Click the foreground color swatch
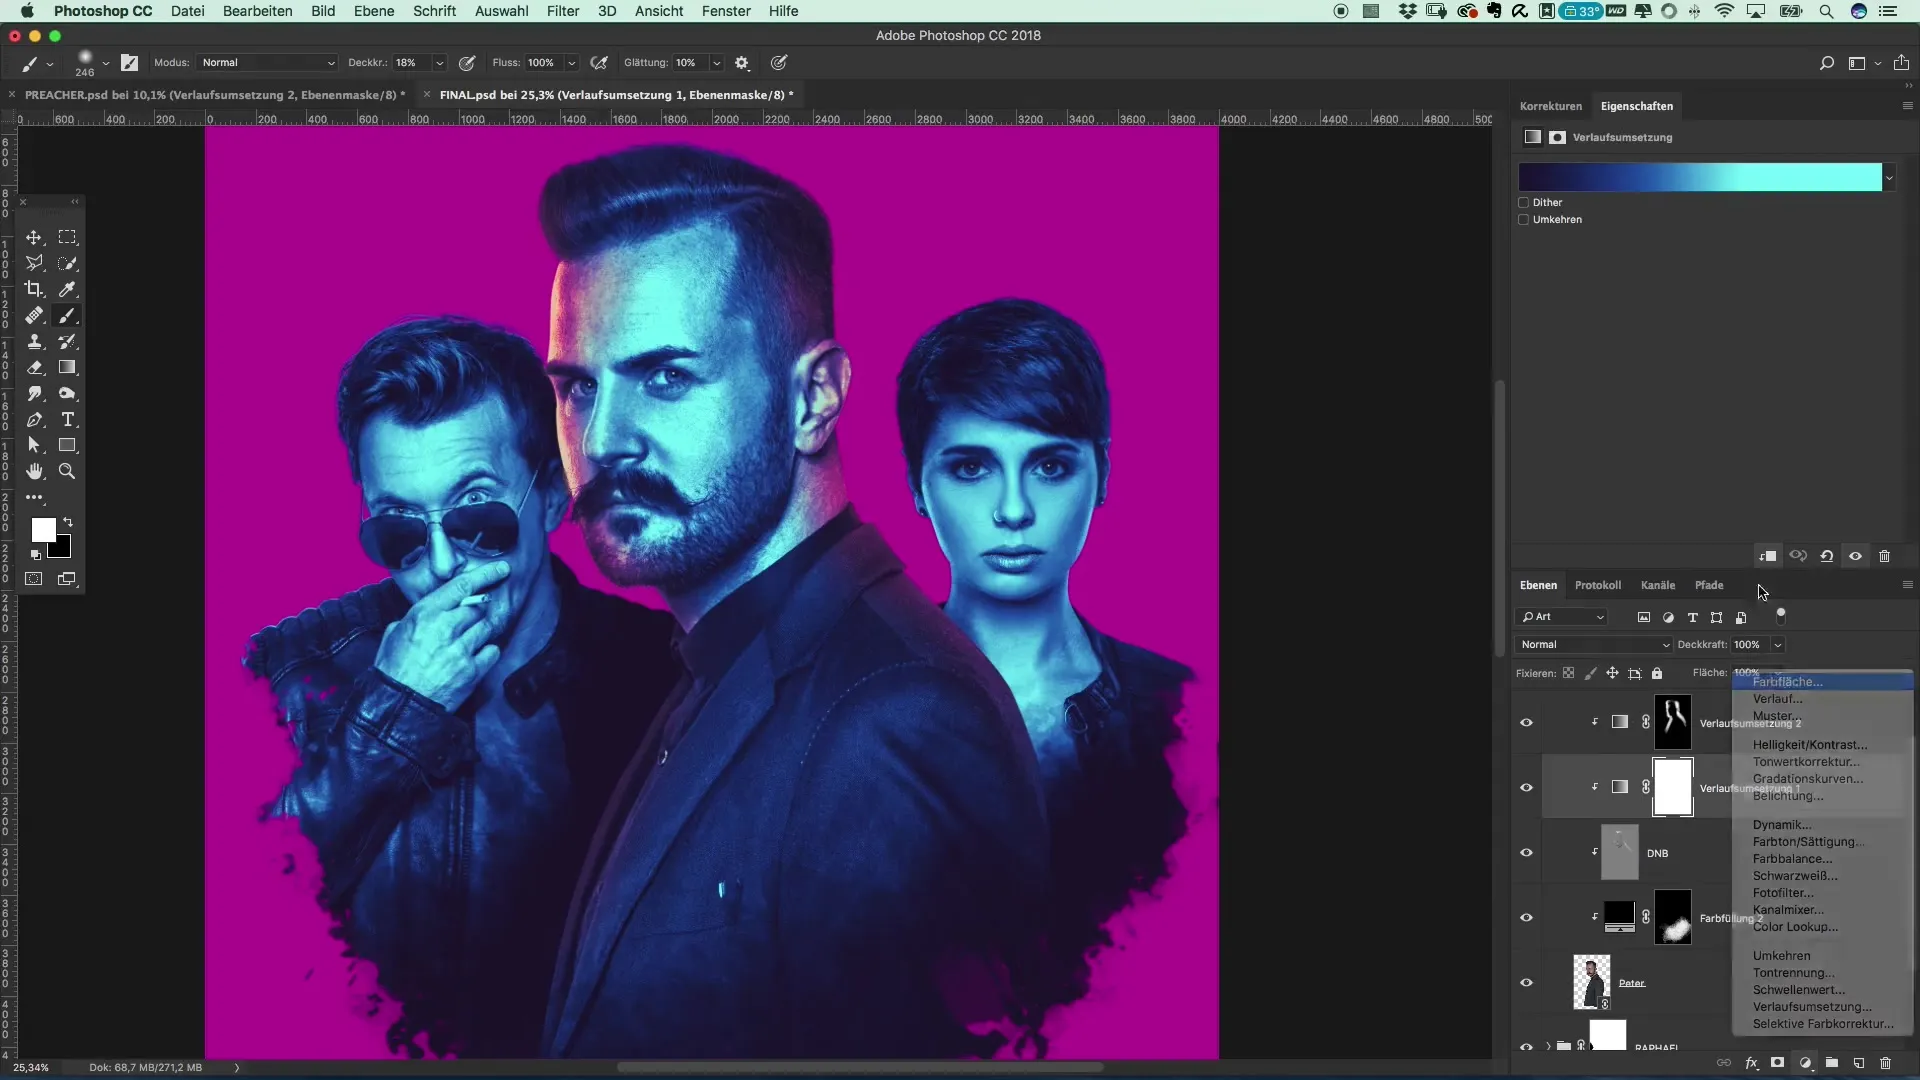 43,529
